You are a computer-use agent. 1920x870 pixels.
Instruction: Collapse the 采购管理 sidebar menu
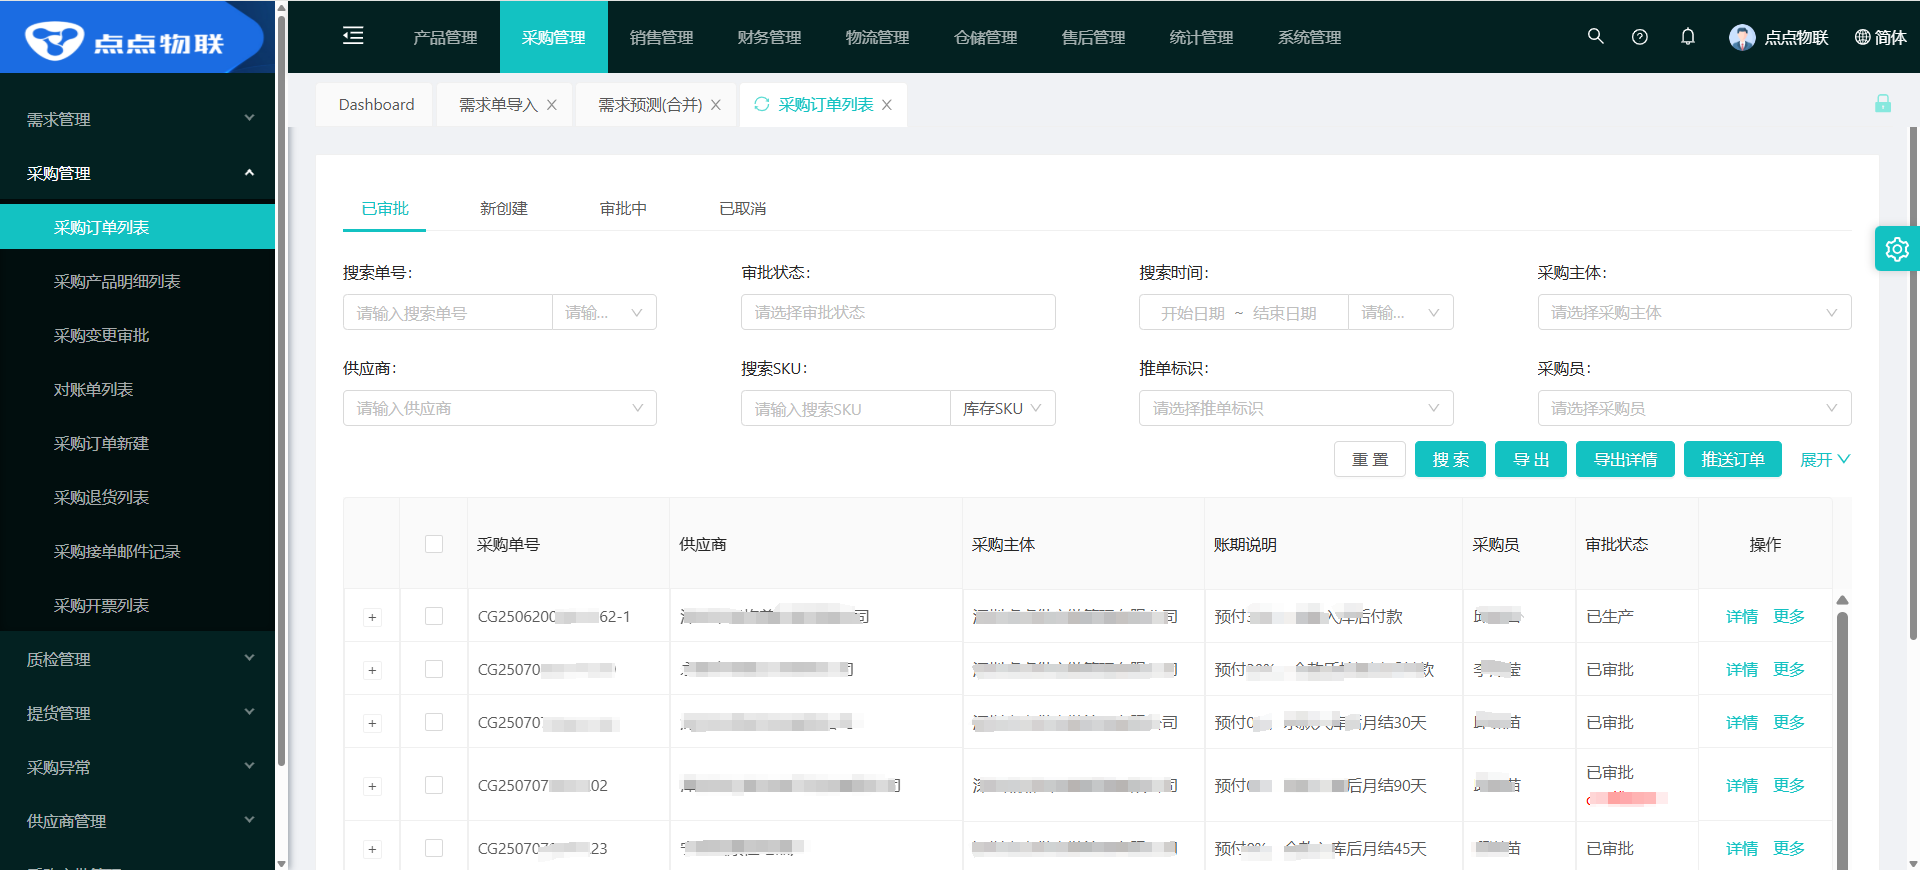pos(137,173)
